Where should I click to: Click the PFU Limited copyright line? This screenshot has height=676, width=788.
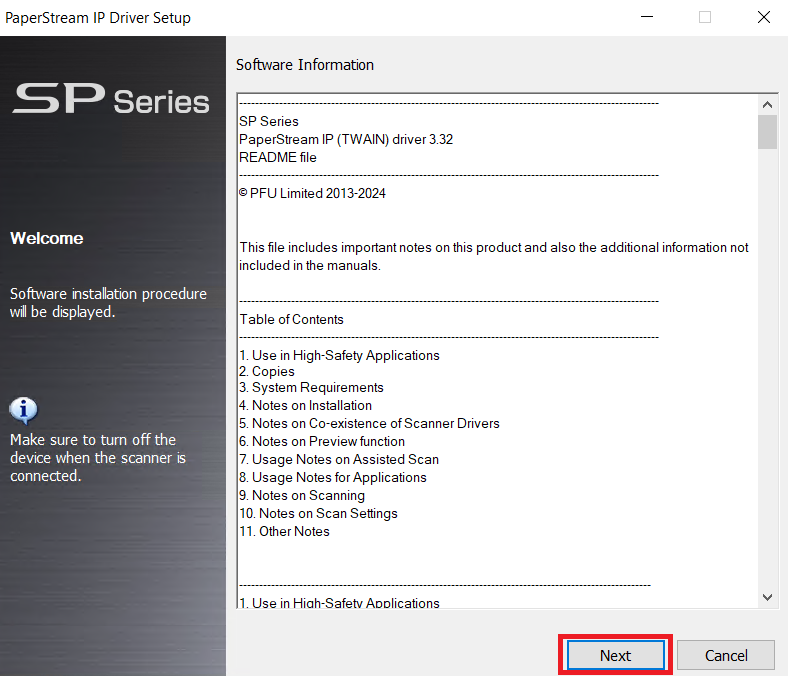pyautogui.click(x=312, y=194)
